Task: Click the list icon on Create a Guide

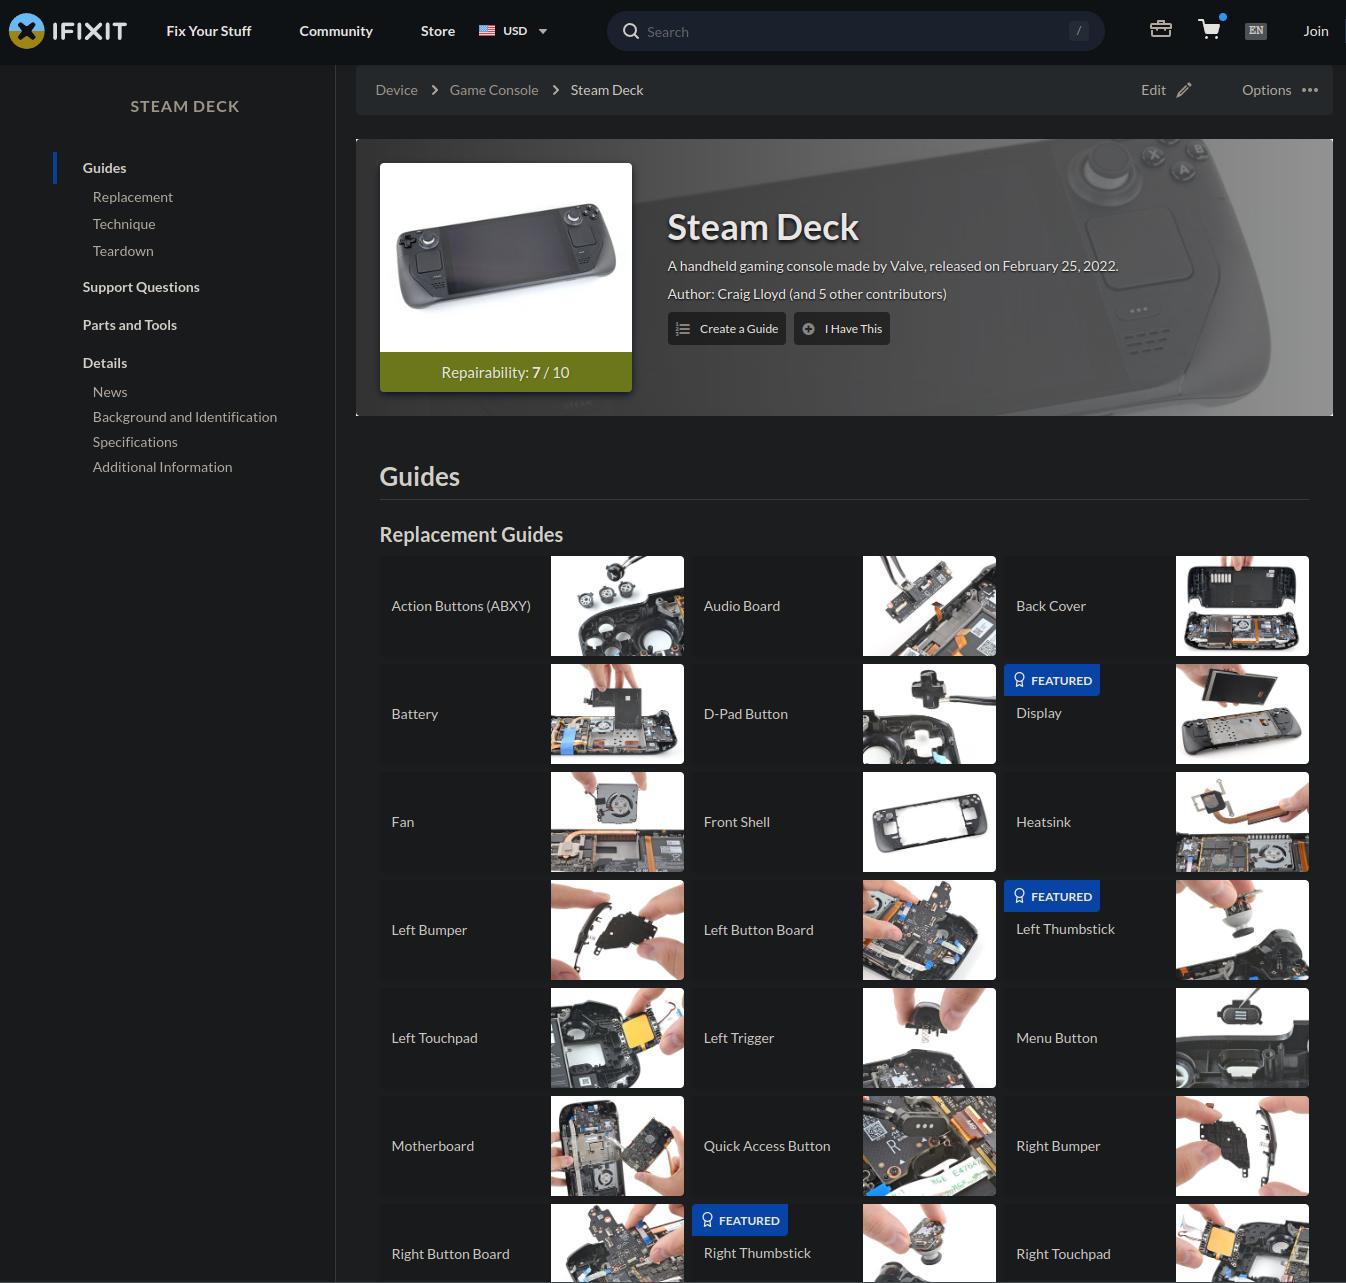Action: pyautogui.click(x=683, y=329)
